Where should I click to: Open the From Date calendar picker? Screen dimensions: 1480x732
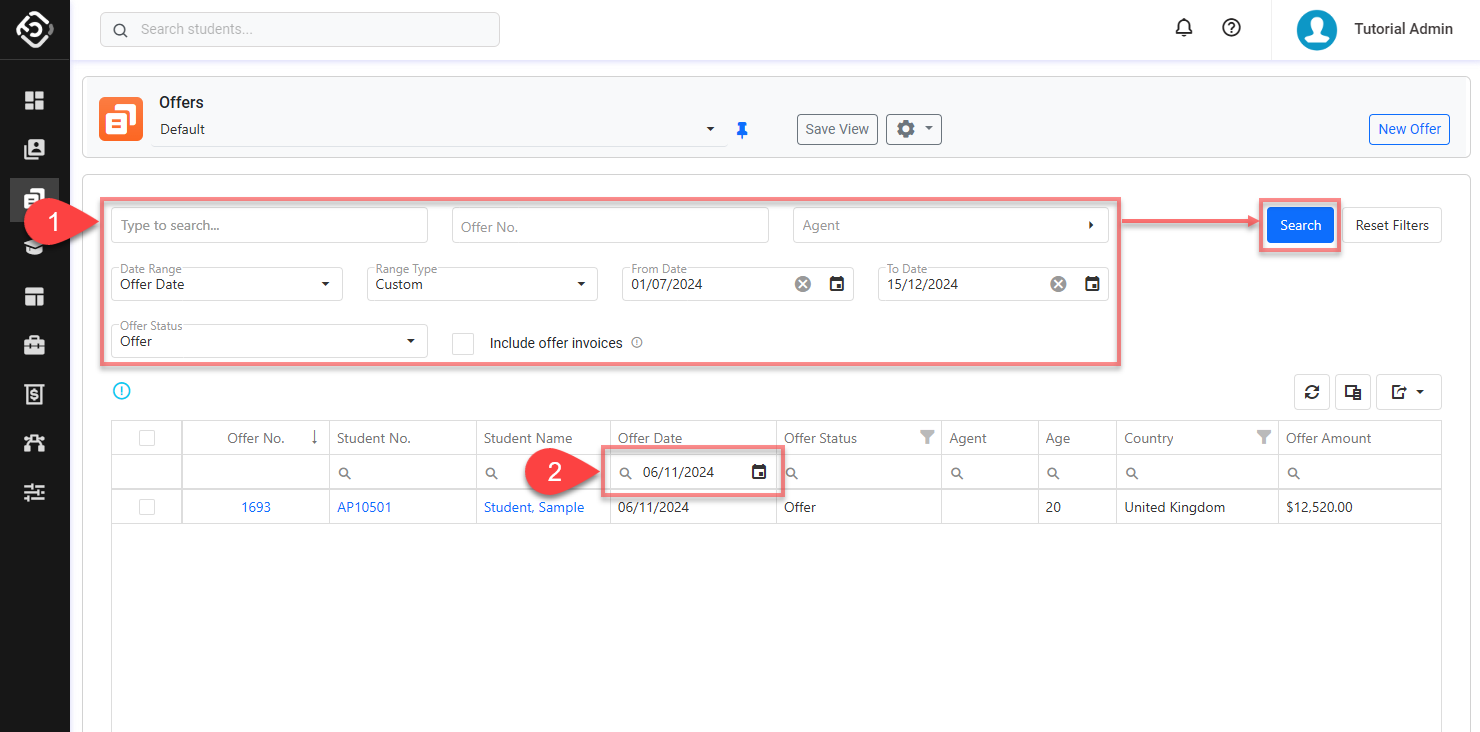coord(837,284)
